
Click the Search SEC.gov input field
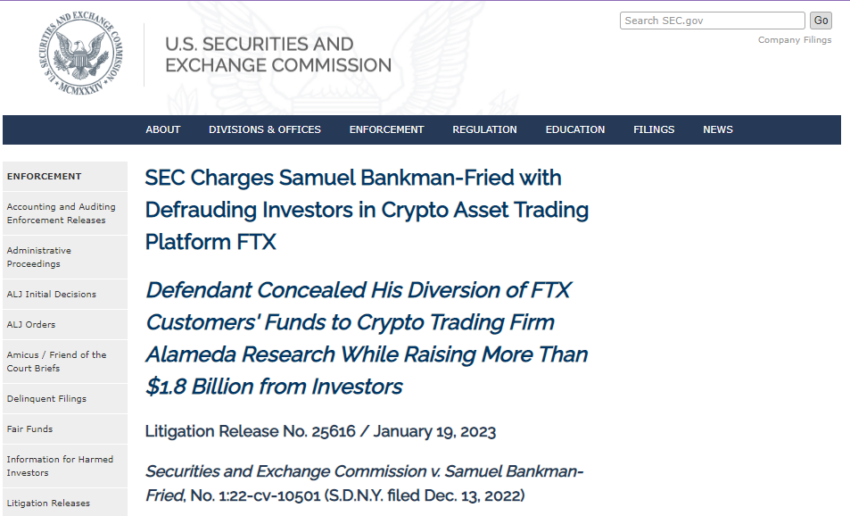[712, 21]
